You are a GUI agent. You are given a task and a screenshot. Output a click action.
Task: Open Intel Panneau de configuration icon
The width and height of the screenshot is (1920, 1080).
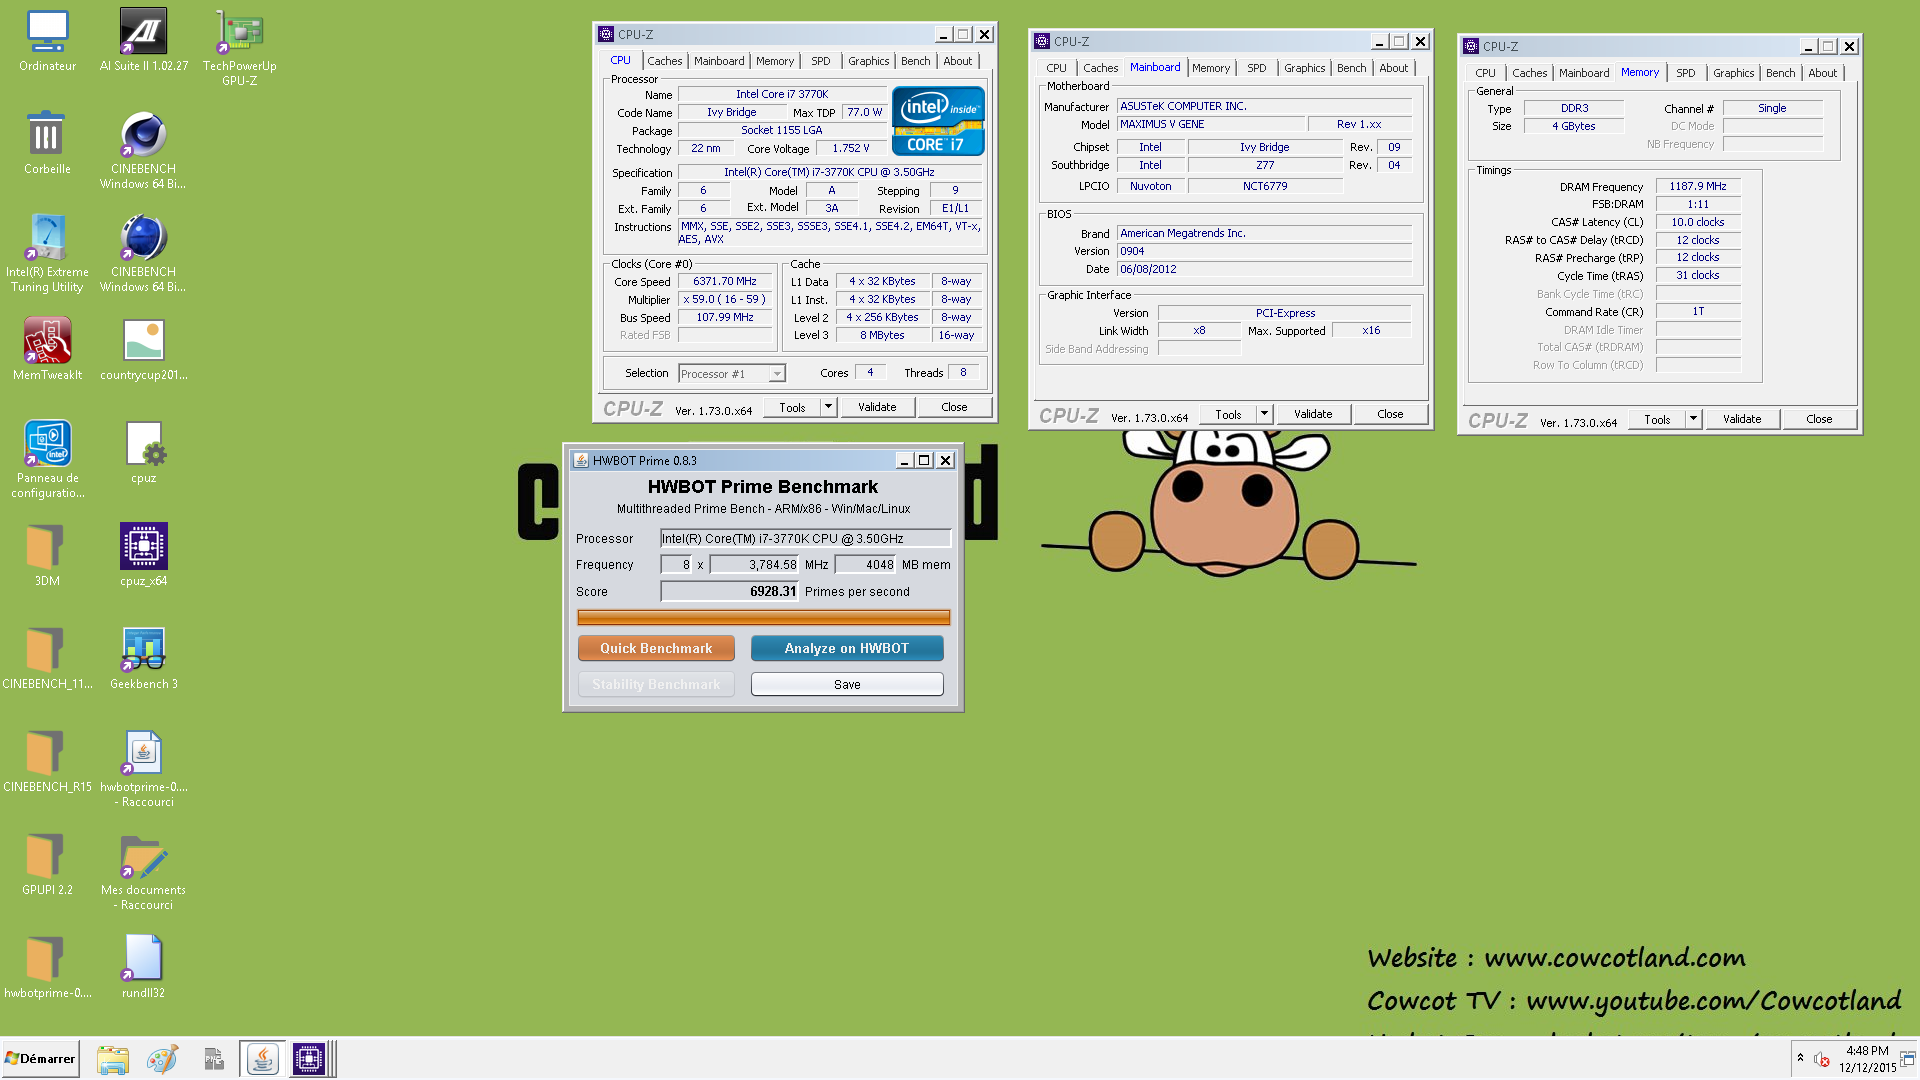pos(47,459)
